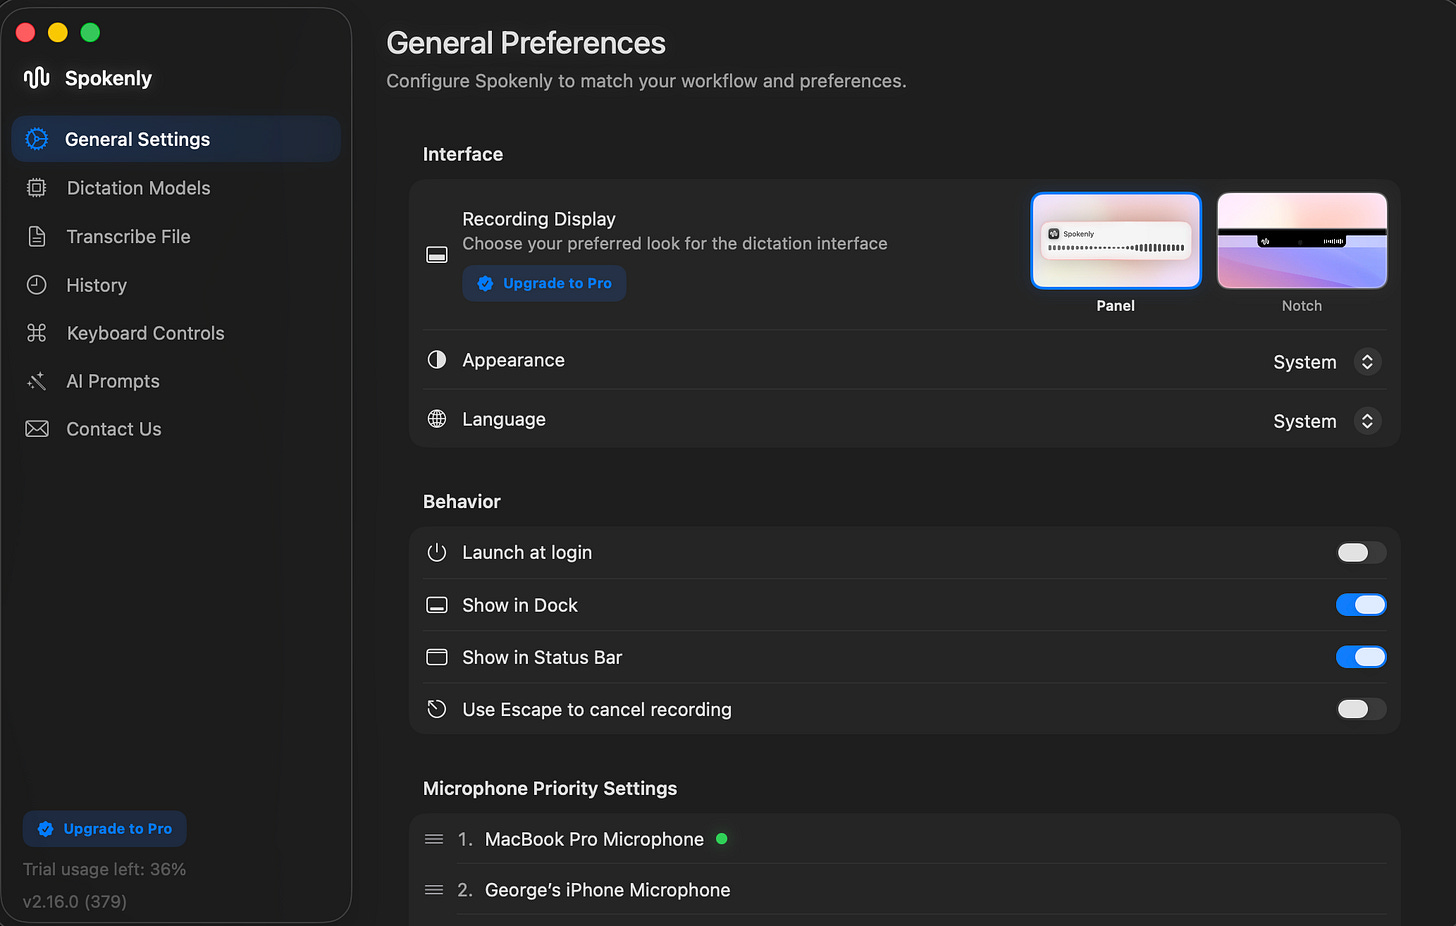1456x926 pixels.
Task: Maximize the window with the green button
Action: tap(90, 32)
